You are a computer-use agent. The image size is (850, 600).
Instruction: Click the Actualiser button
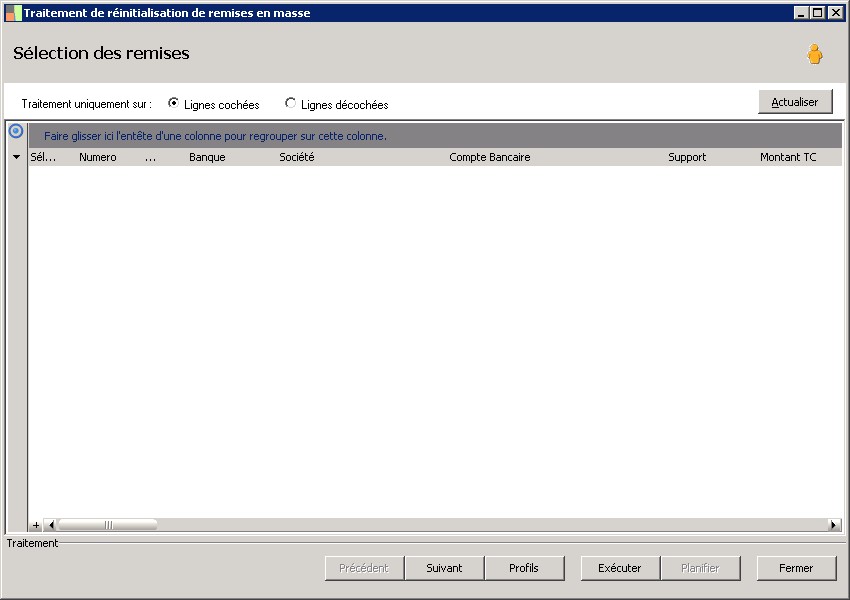point(795,102)
